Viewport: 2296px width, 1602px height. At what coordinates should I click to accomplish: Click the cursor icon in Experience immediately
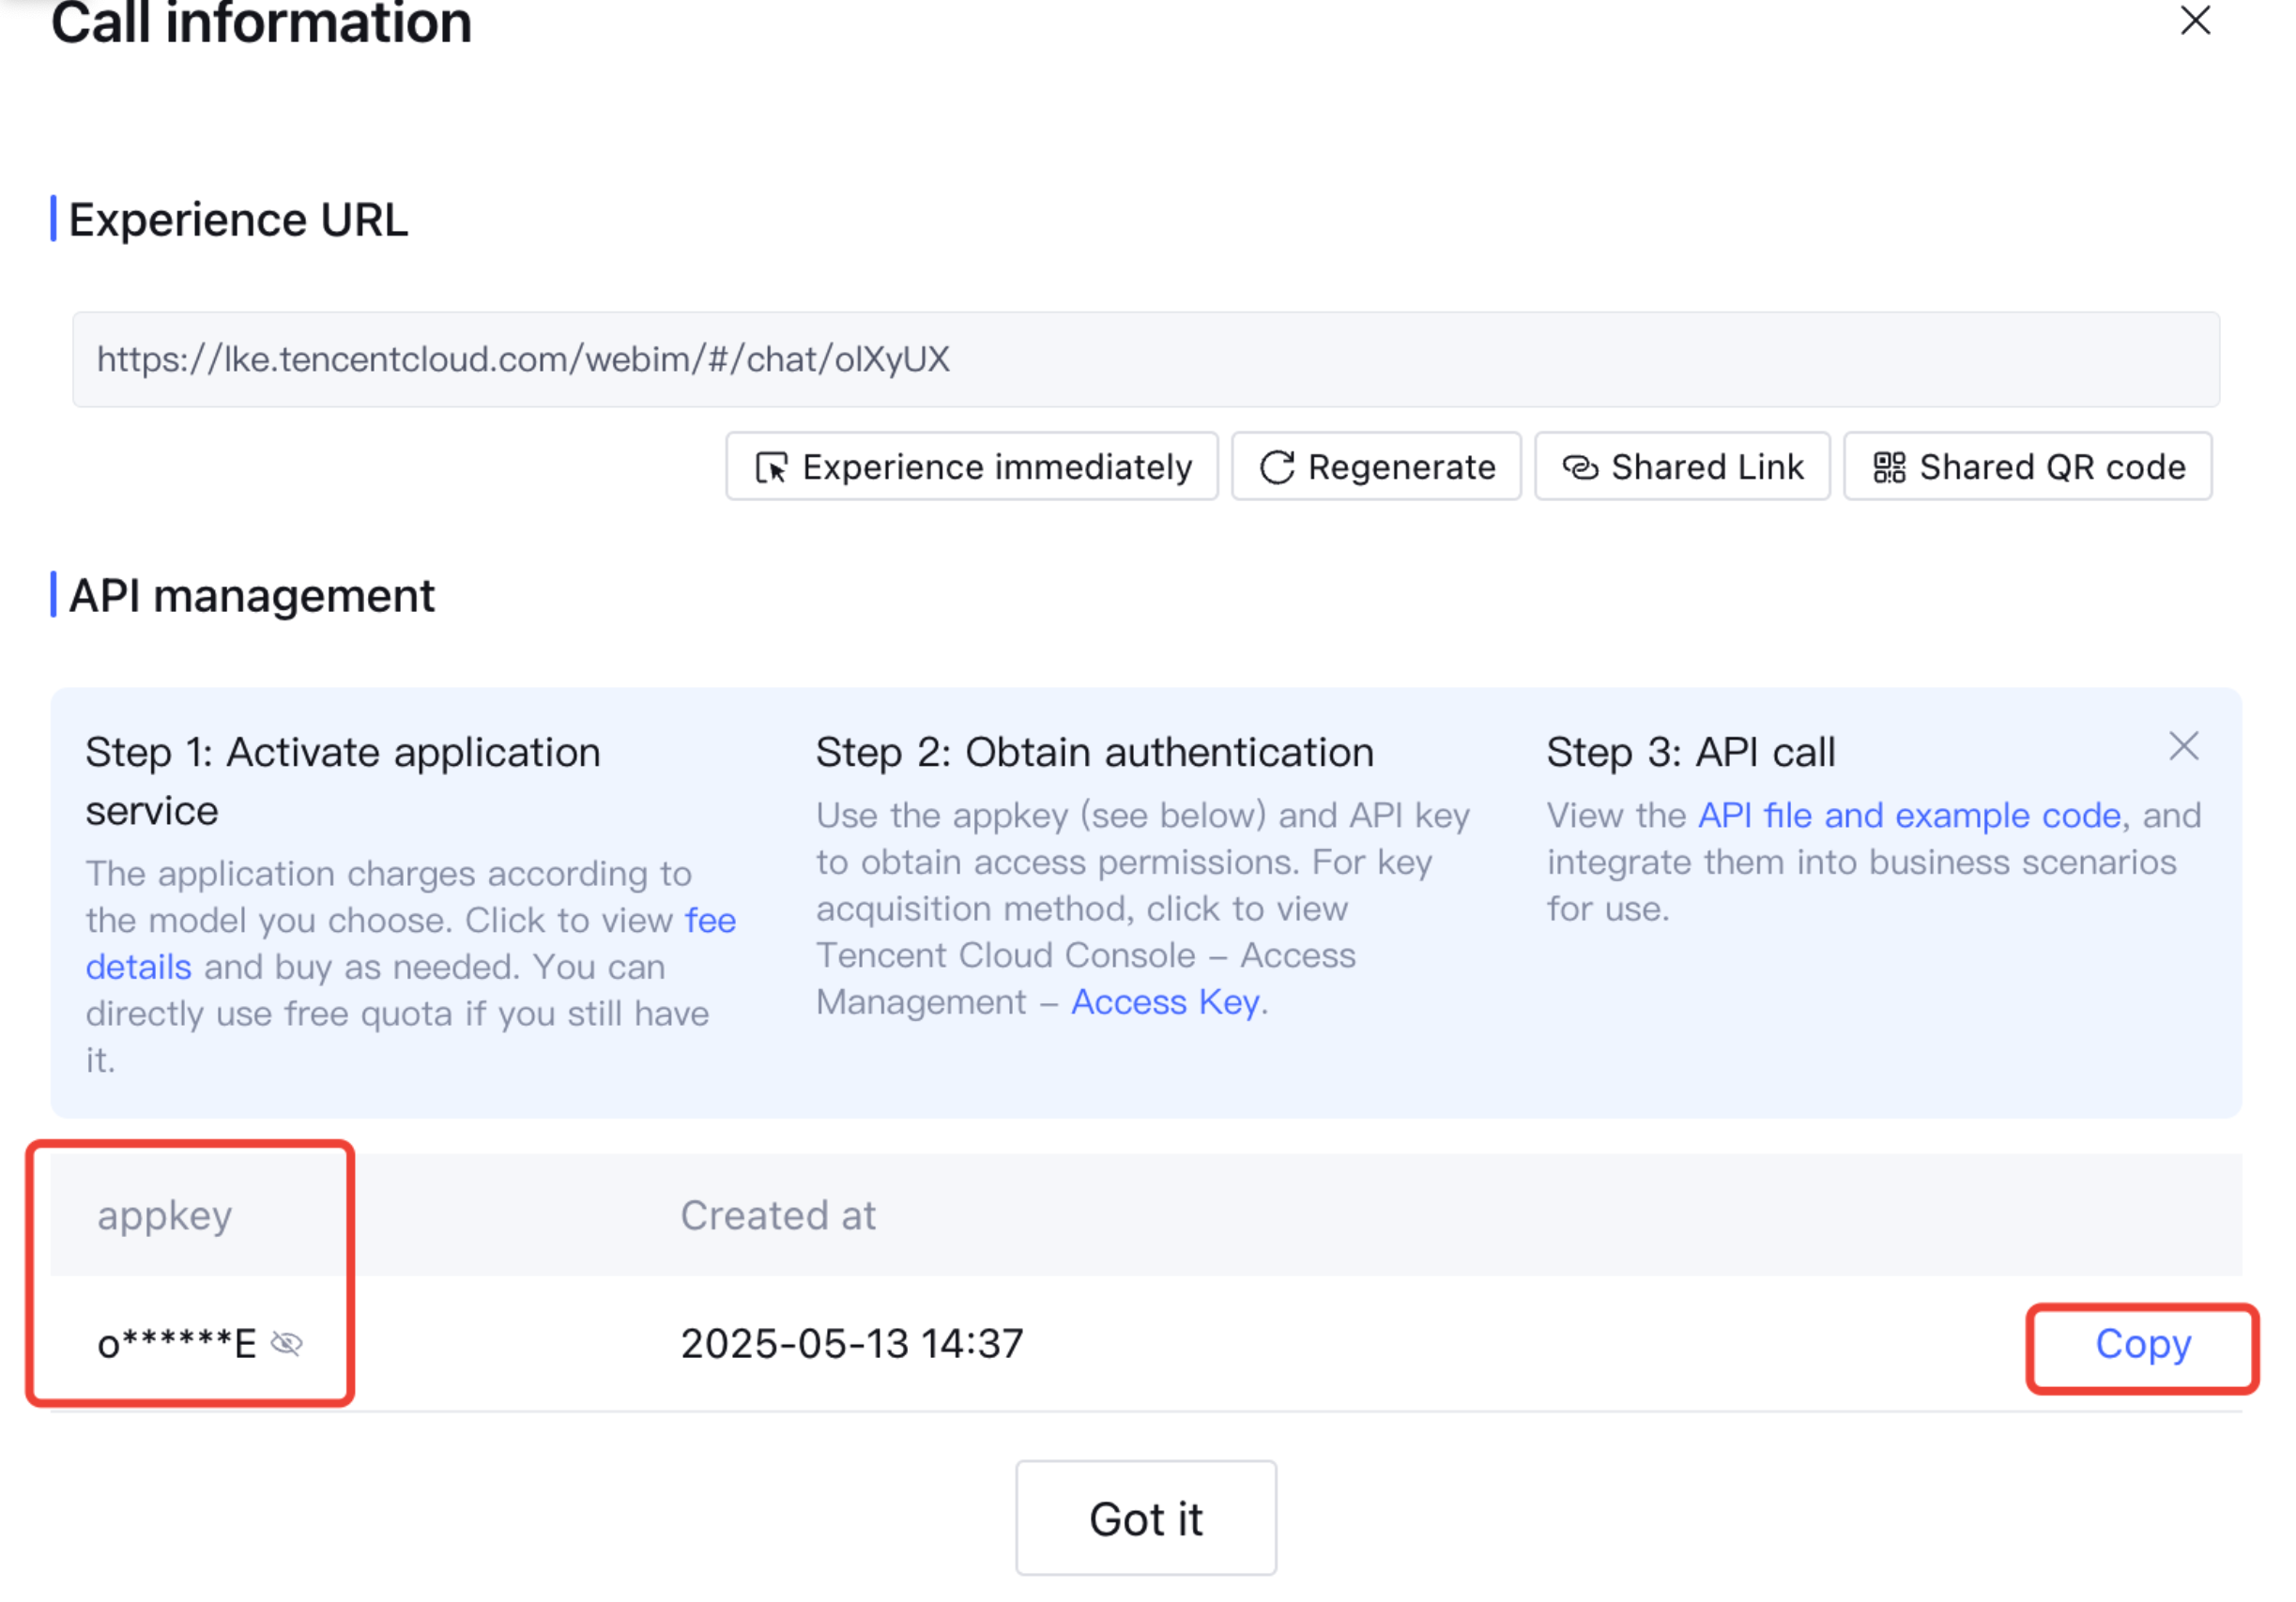(x=771, y=467)
